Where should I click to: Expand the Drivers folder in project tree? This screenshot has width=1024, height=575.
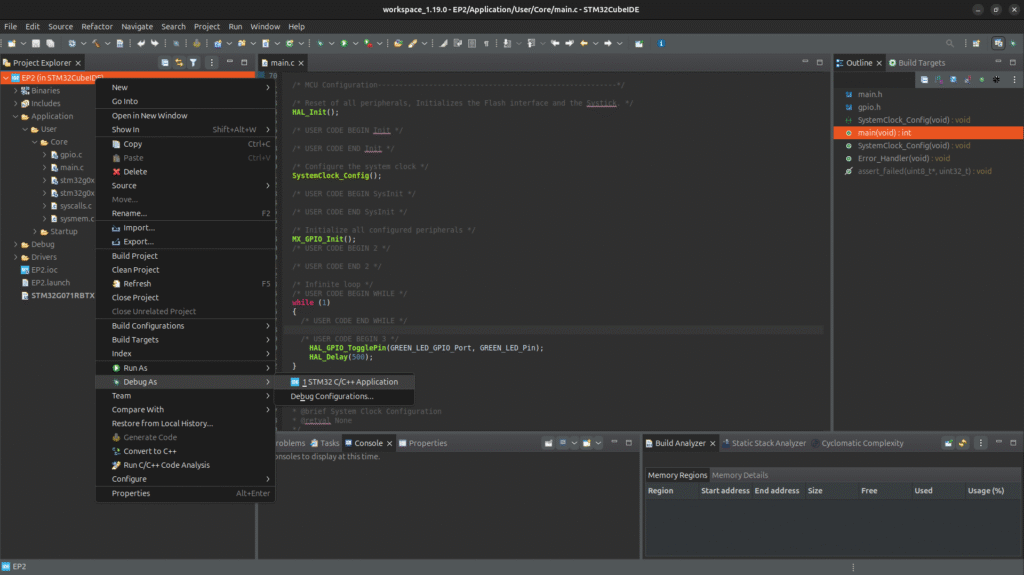point(16,257)
